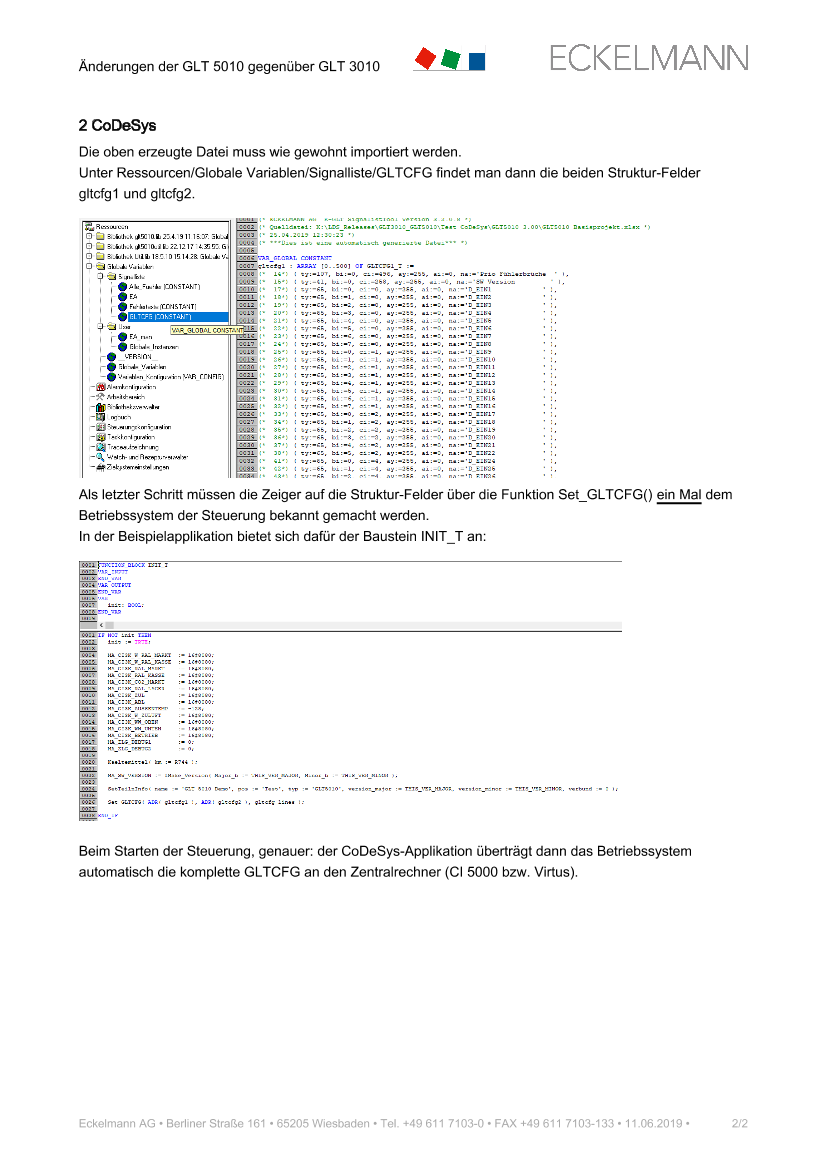
Task: Open the EA_man variable list
Action: point(141,337)
